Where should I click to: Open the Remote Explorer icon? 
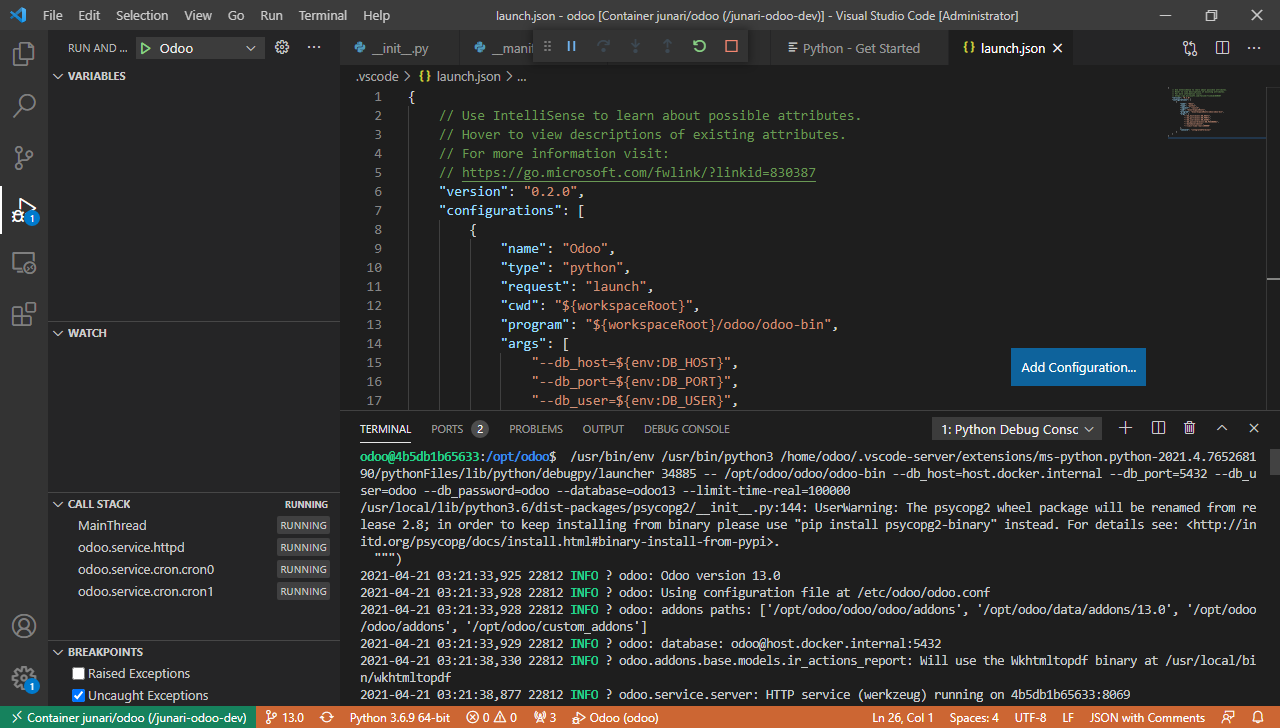(24, 262)
